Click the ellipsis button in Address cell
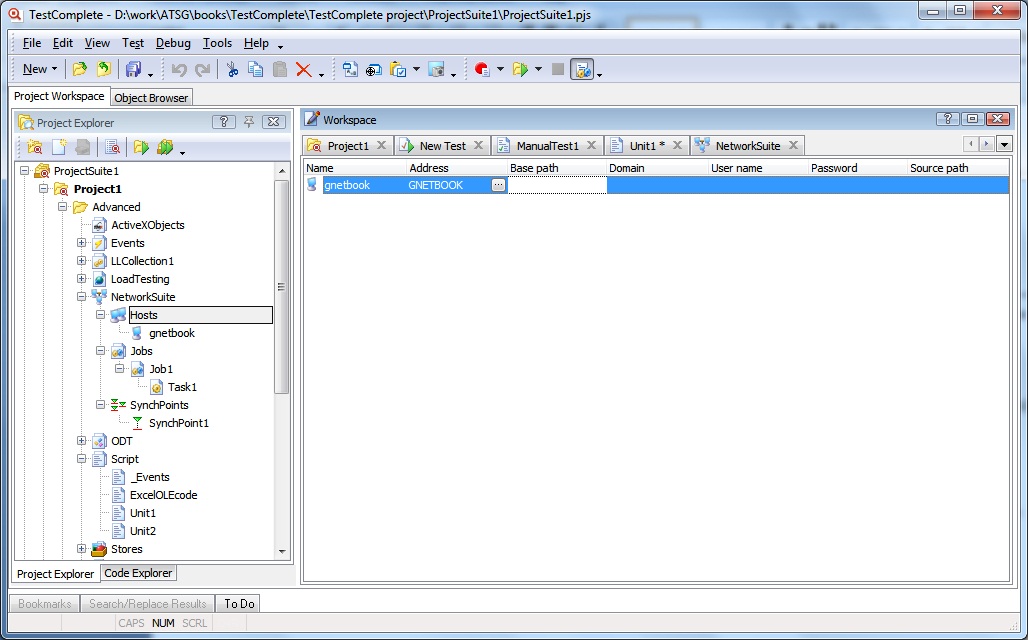This screenshot has width=1028, height=640. (498, 185)
